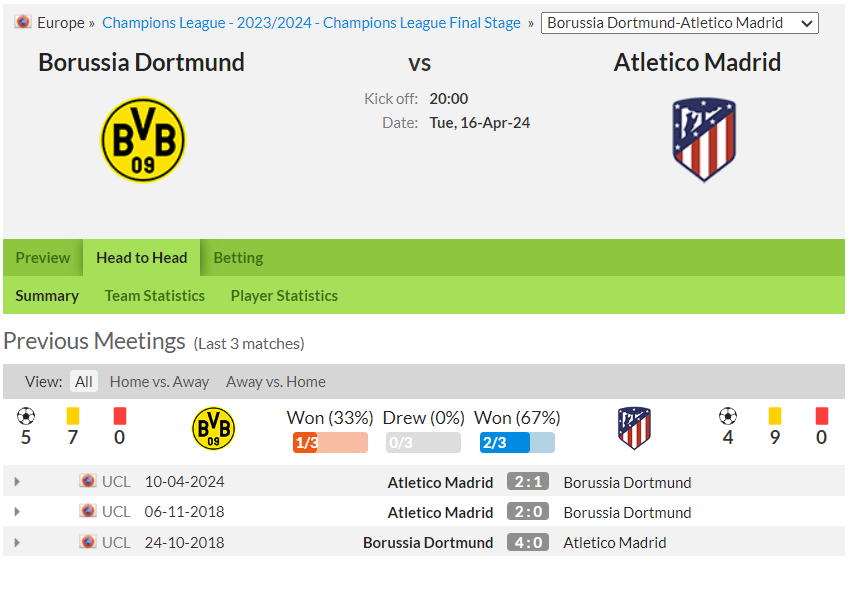Click small Dortmund crest in previous meetings
This screenshot has height=591, width=849.
pyautogui.click(x=214, y=429)
